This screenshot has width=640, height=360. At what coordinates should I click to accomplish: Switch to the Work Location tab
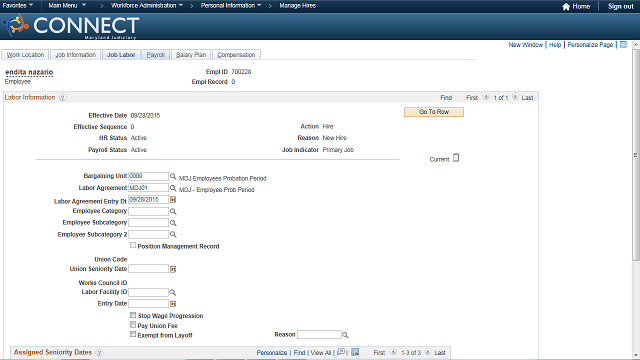pyautogui.click(x=25, y=55)
